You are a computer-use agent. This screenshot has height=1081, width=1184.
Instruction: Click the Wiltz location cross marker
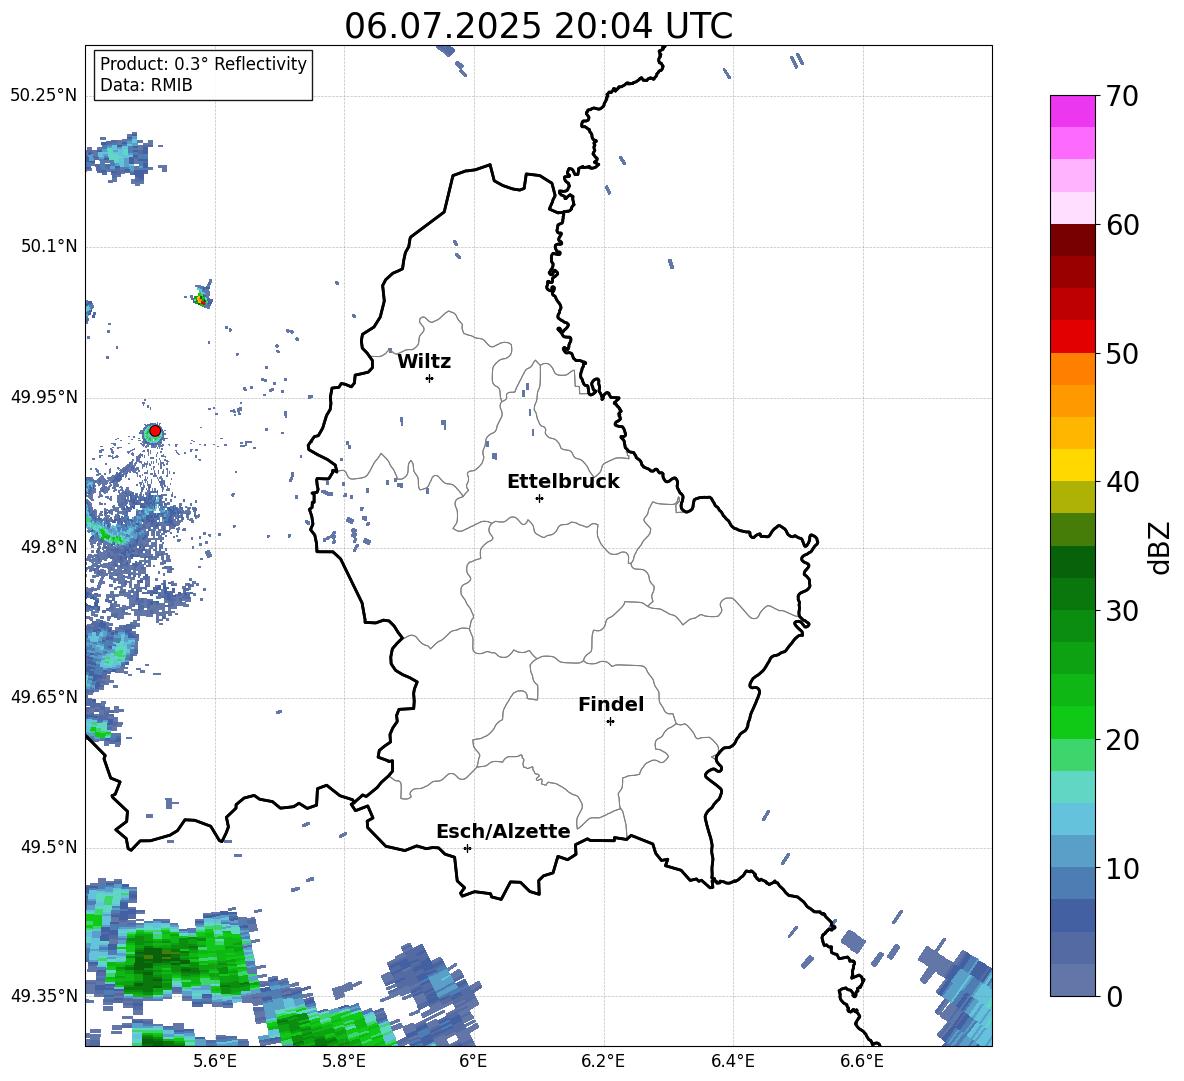(430, 378)
